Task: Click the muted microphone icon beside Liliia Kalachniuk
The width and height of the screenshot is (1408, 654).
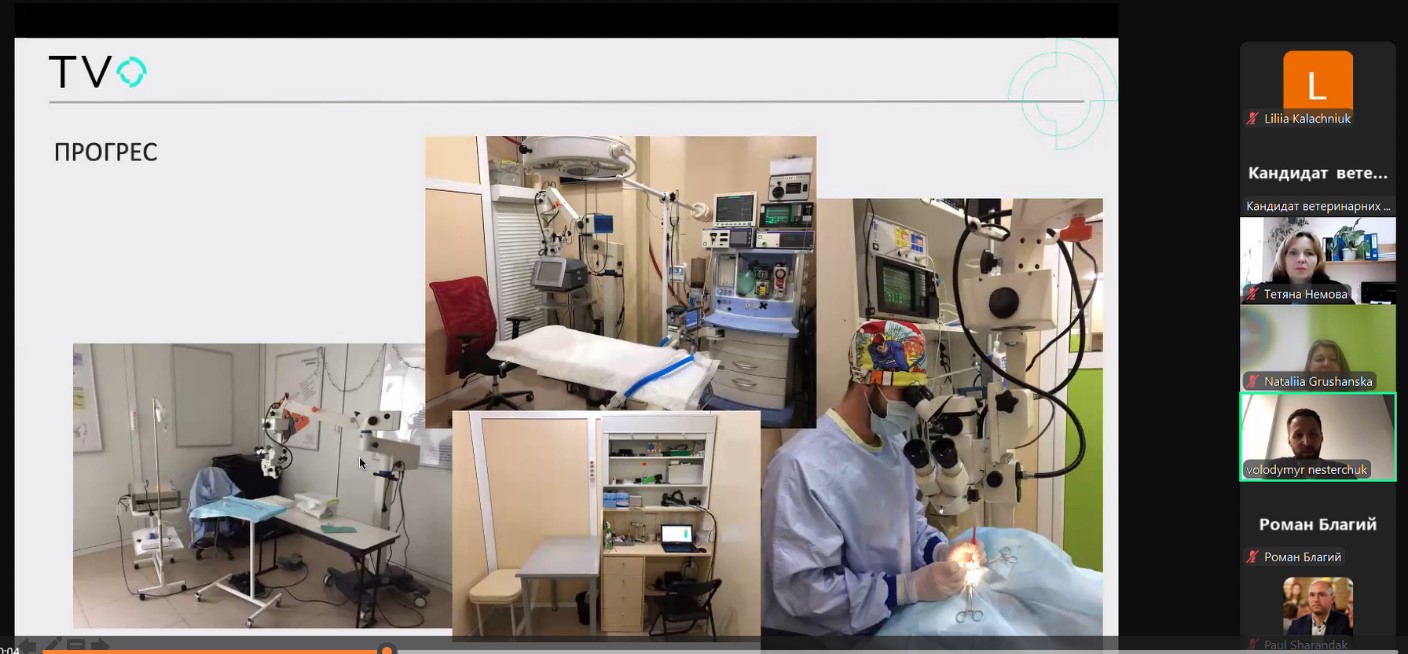Action: [1252, 119]
